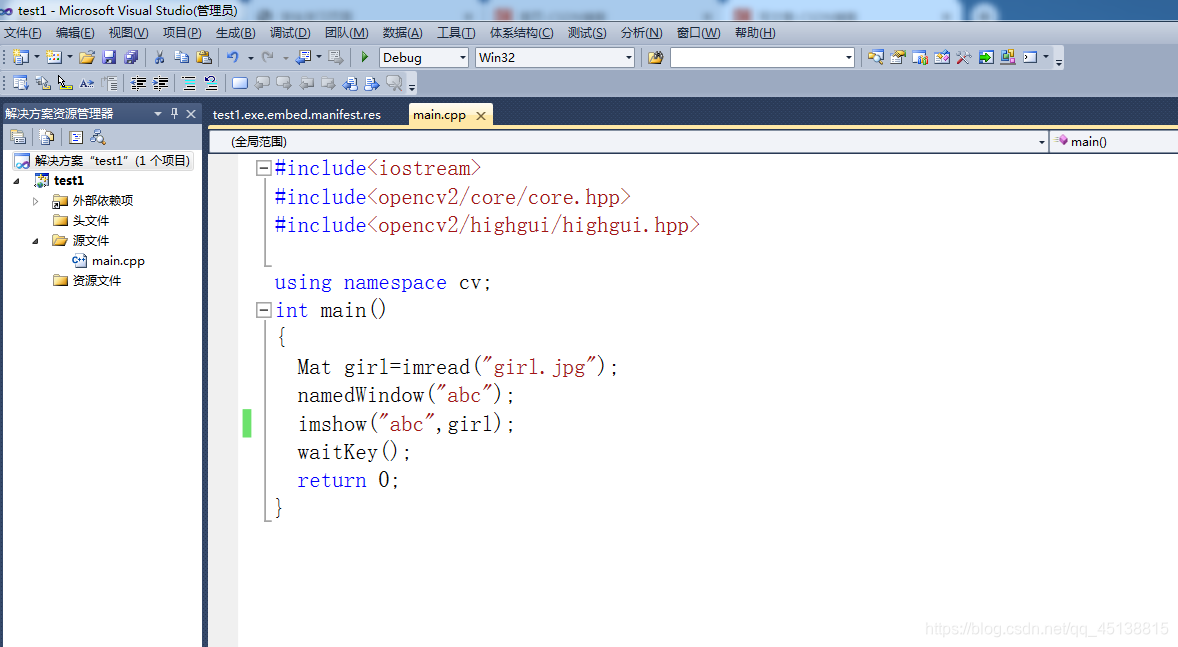Select the 资源文件 folder
Screen dimensions: 1178x647
96,281
